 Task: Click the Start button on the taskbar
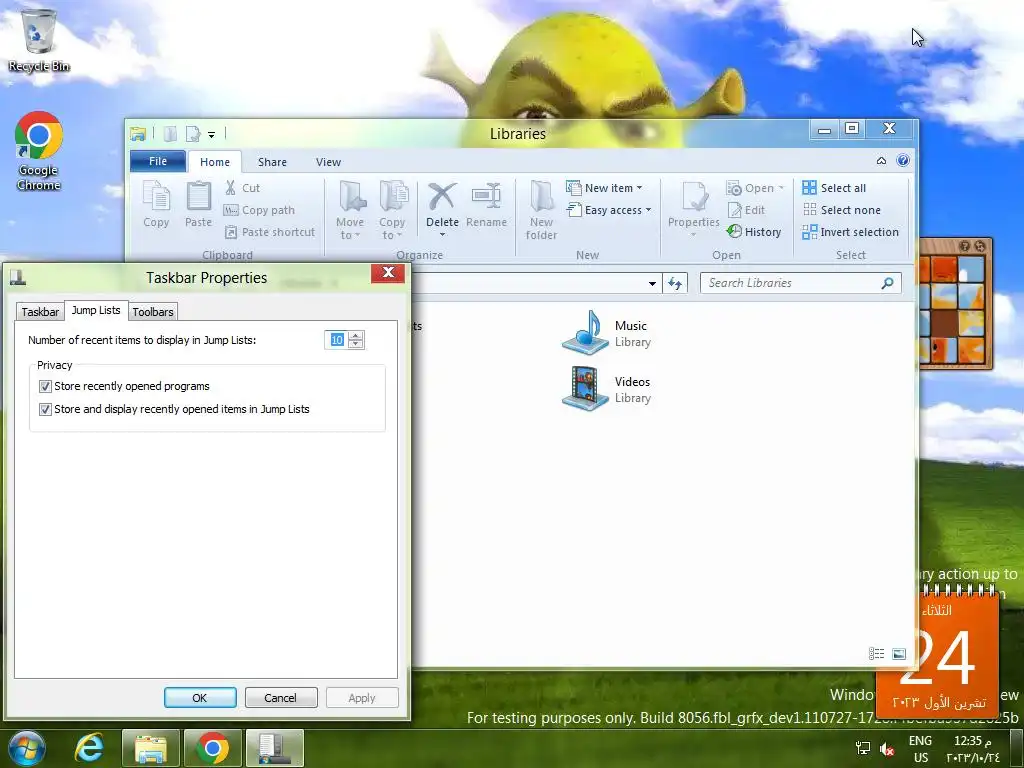coord(27,748)
